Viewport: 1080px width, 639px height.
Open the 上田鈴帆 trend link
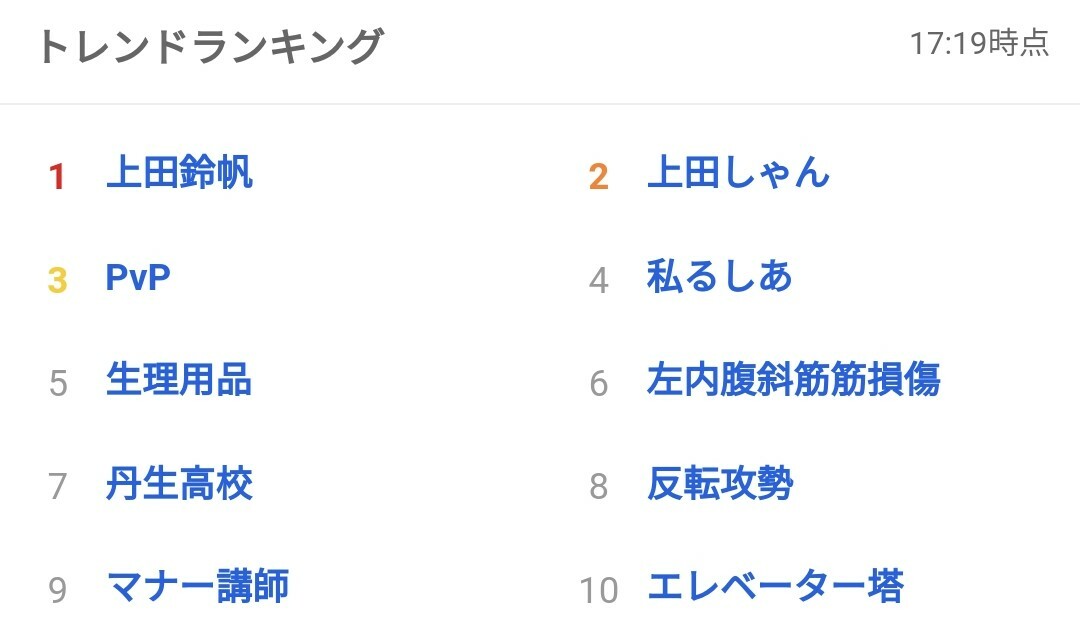coord(180,172)
